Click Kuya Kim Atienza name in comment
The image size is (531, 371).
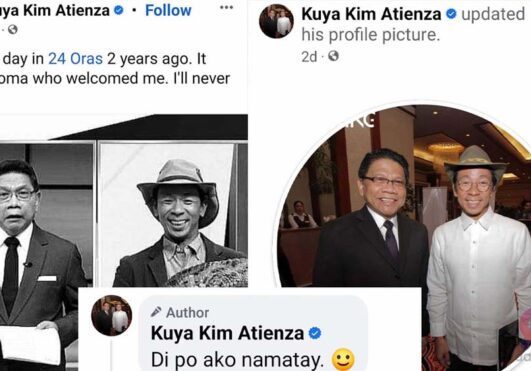227,333
